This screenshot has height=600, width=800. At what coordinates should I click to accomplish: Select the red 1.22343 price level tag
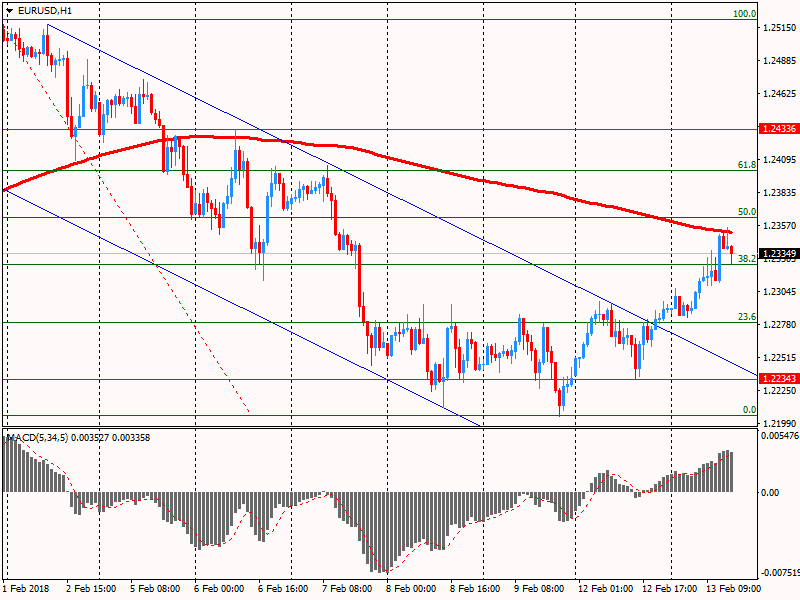click(779, 379)
